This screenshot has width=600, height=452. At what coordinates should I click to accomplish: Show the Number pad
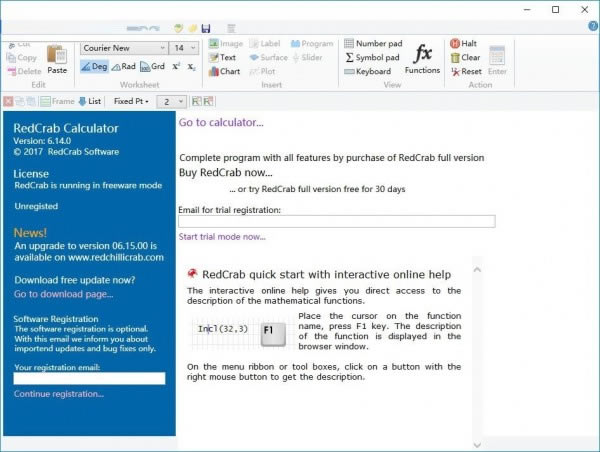click(371, 44)
